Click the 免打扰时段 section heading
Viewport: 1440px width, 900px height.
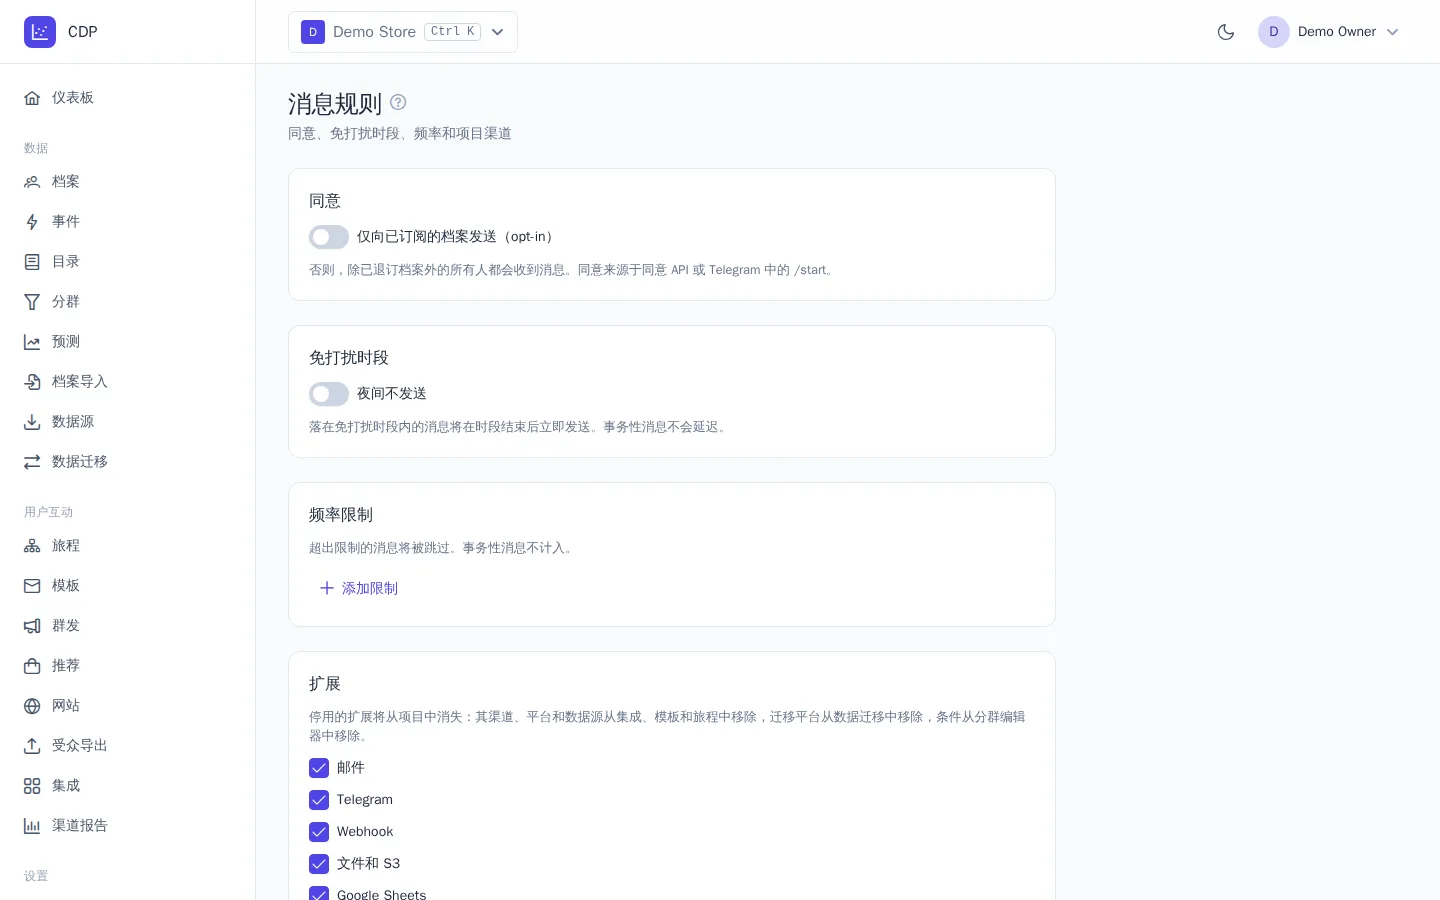click(349, 358)
